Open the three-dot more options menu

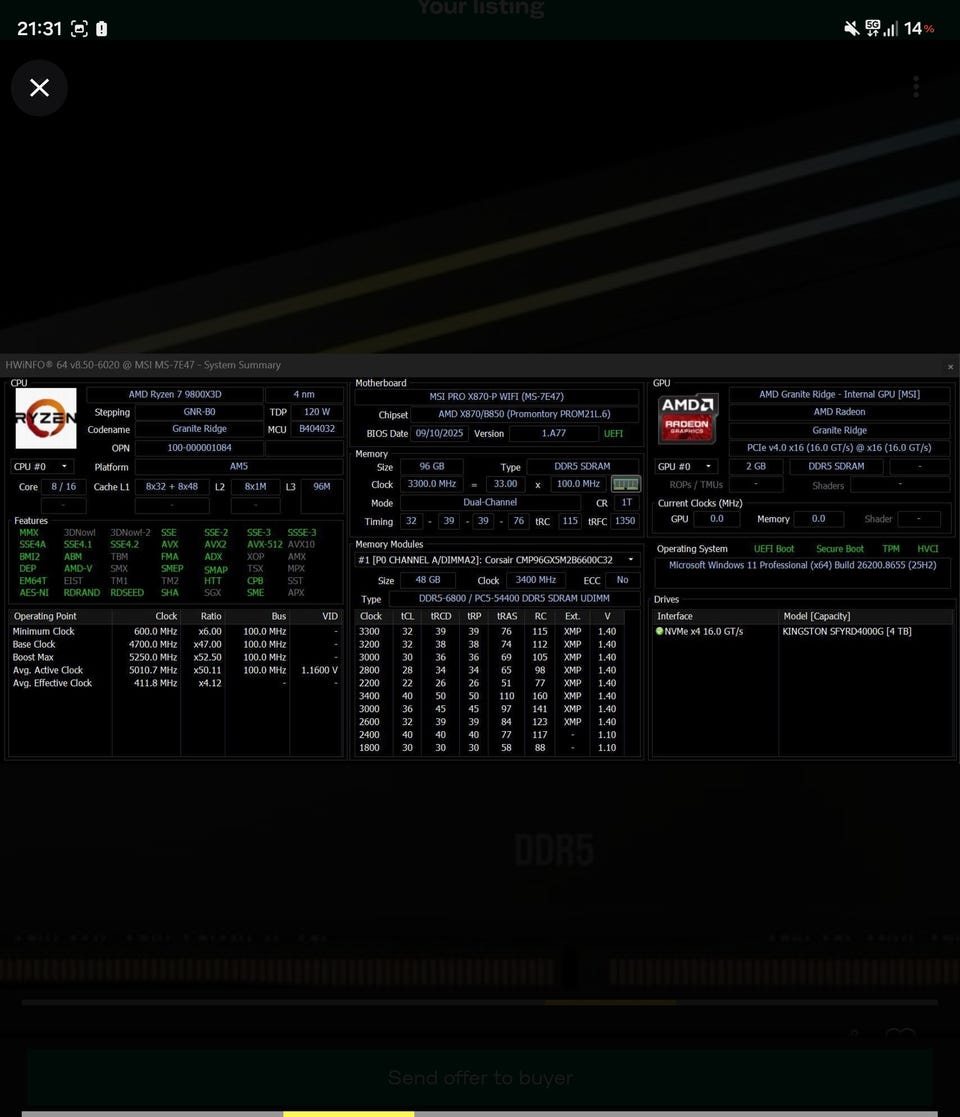[x=916, y=87]
